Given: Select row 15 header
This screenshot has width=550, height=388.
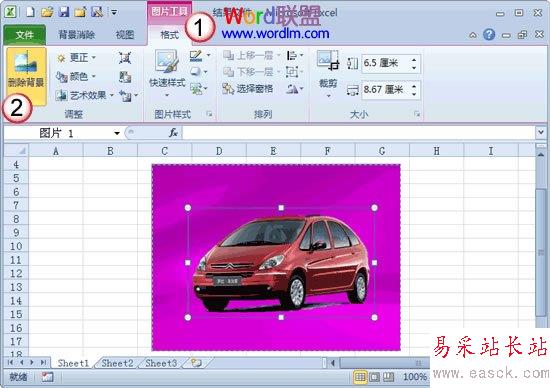Looking at the screenshot, I should pos(16,314).
